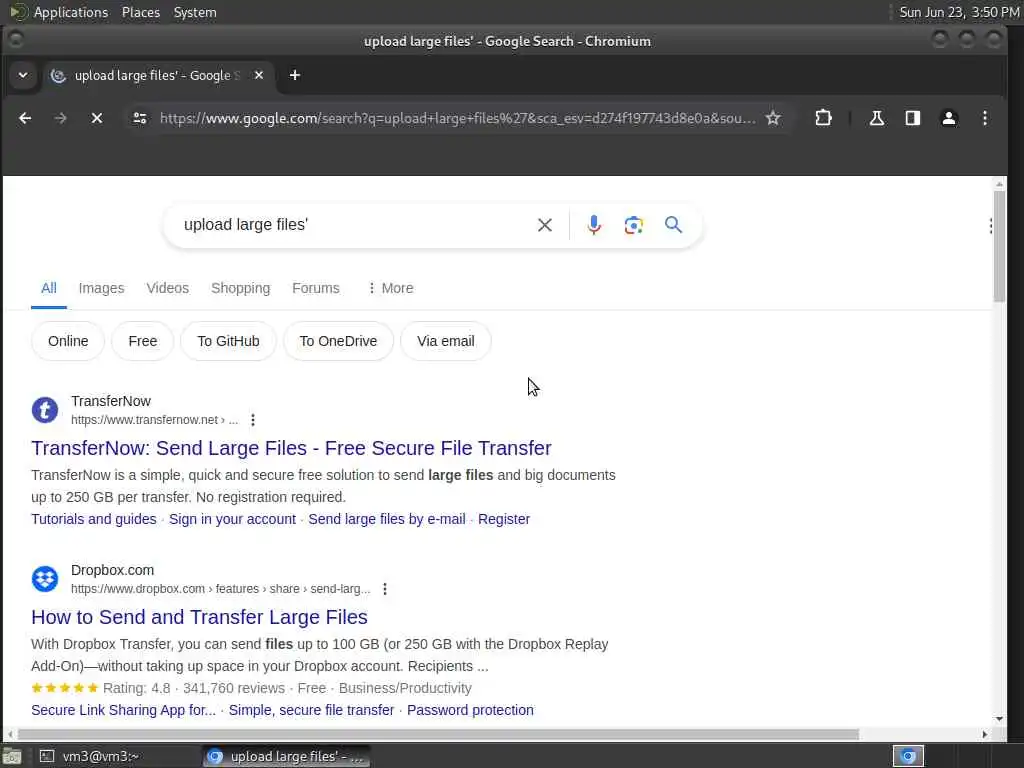1024x768 pixels.
Task: Open Chrome Labs flask icon
Action: point(877,118)
